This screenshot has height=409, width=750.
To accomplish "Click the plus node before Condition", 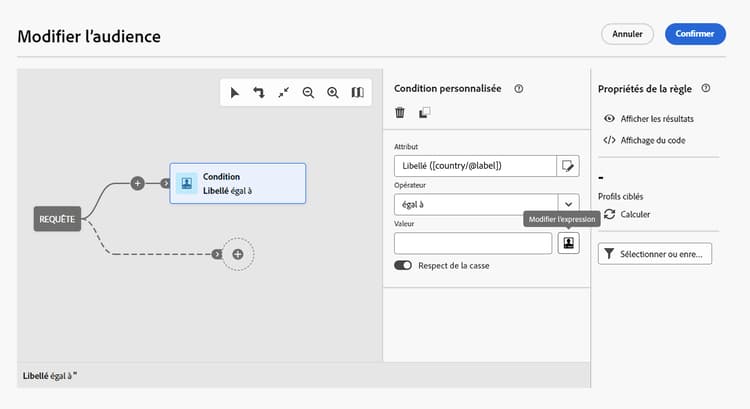I will pos(138,183).
